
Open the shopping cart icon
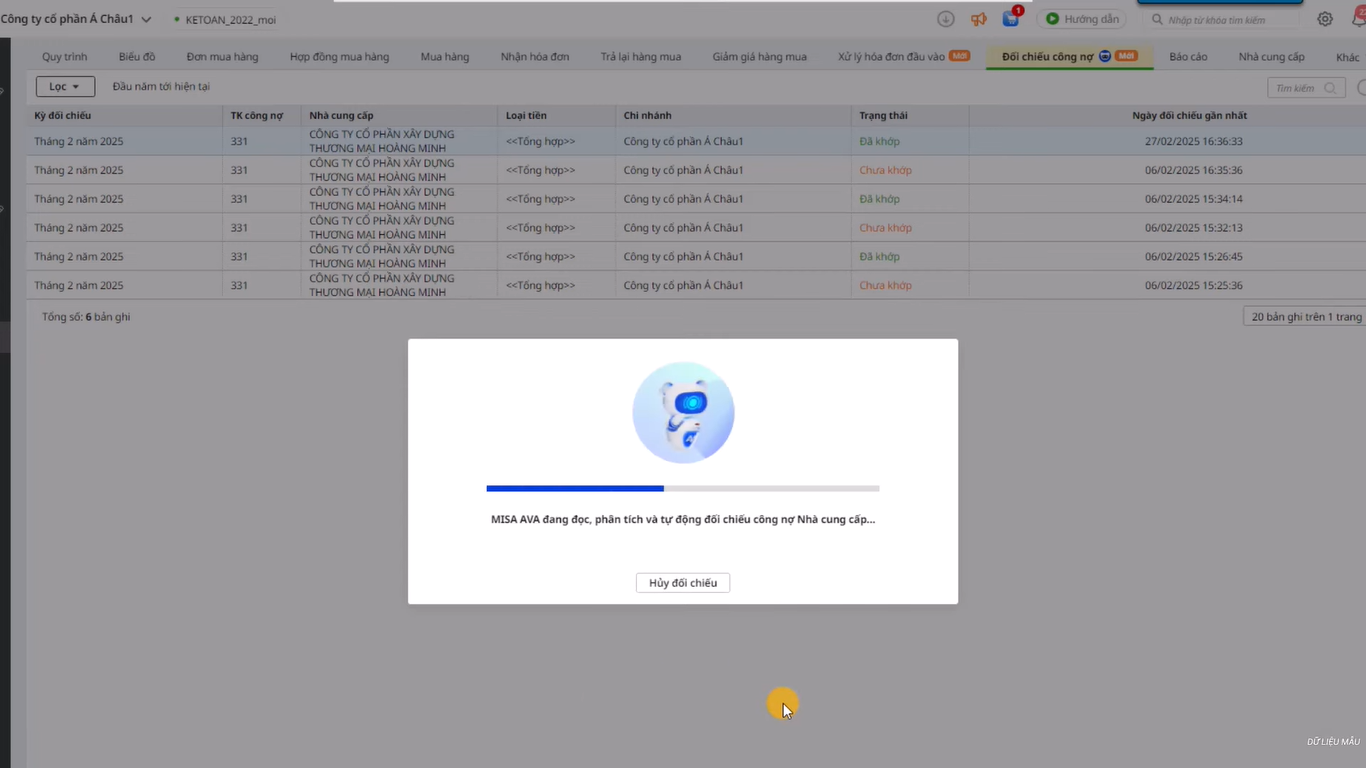click(x=1011, y=19)
